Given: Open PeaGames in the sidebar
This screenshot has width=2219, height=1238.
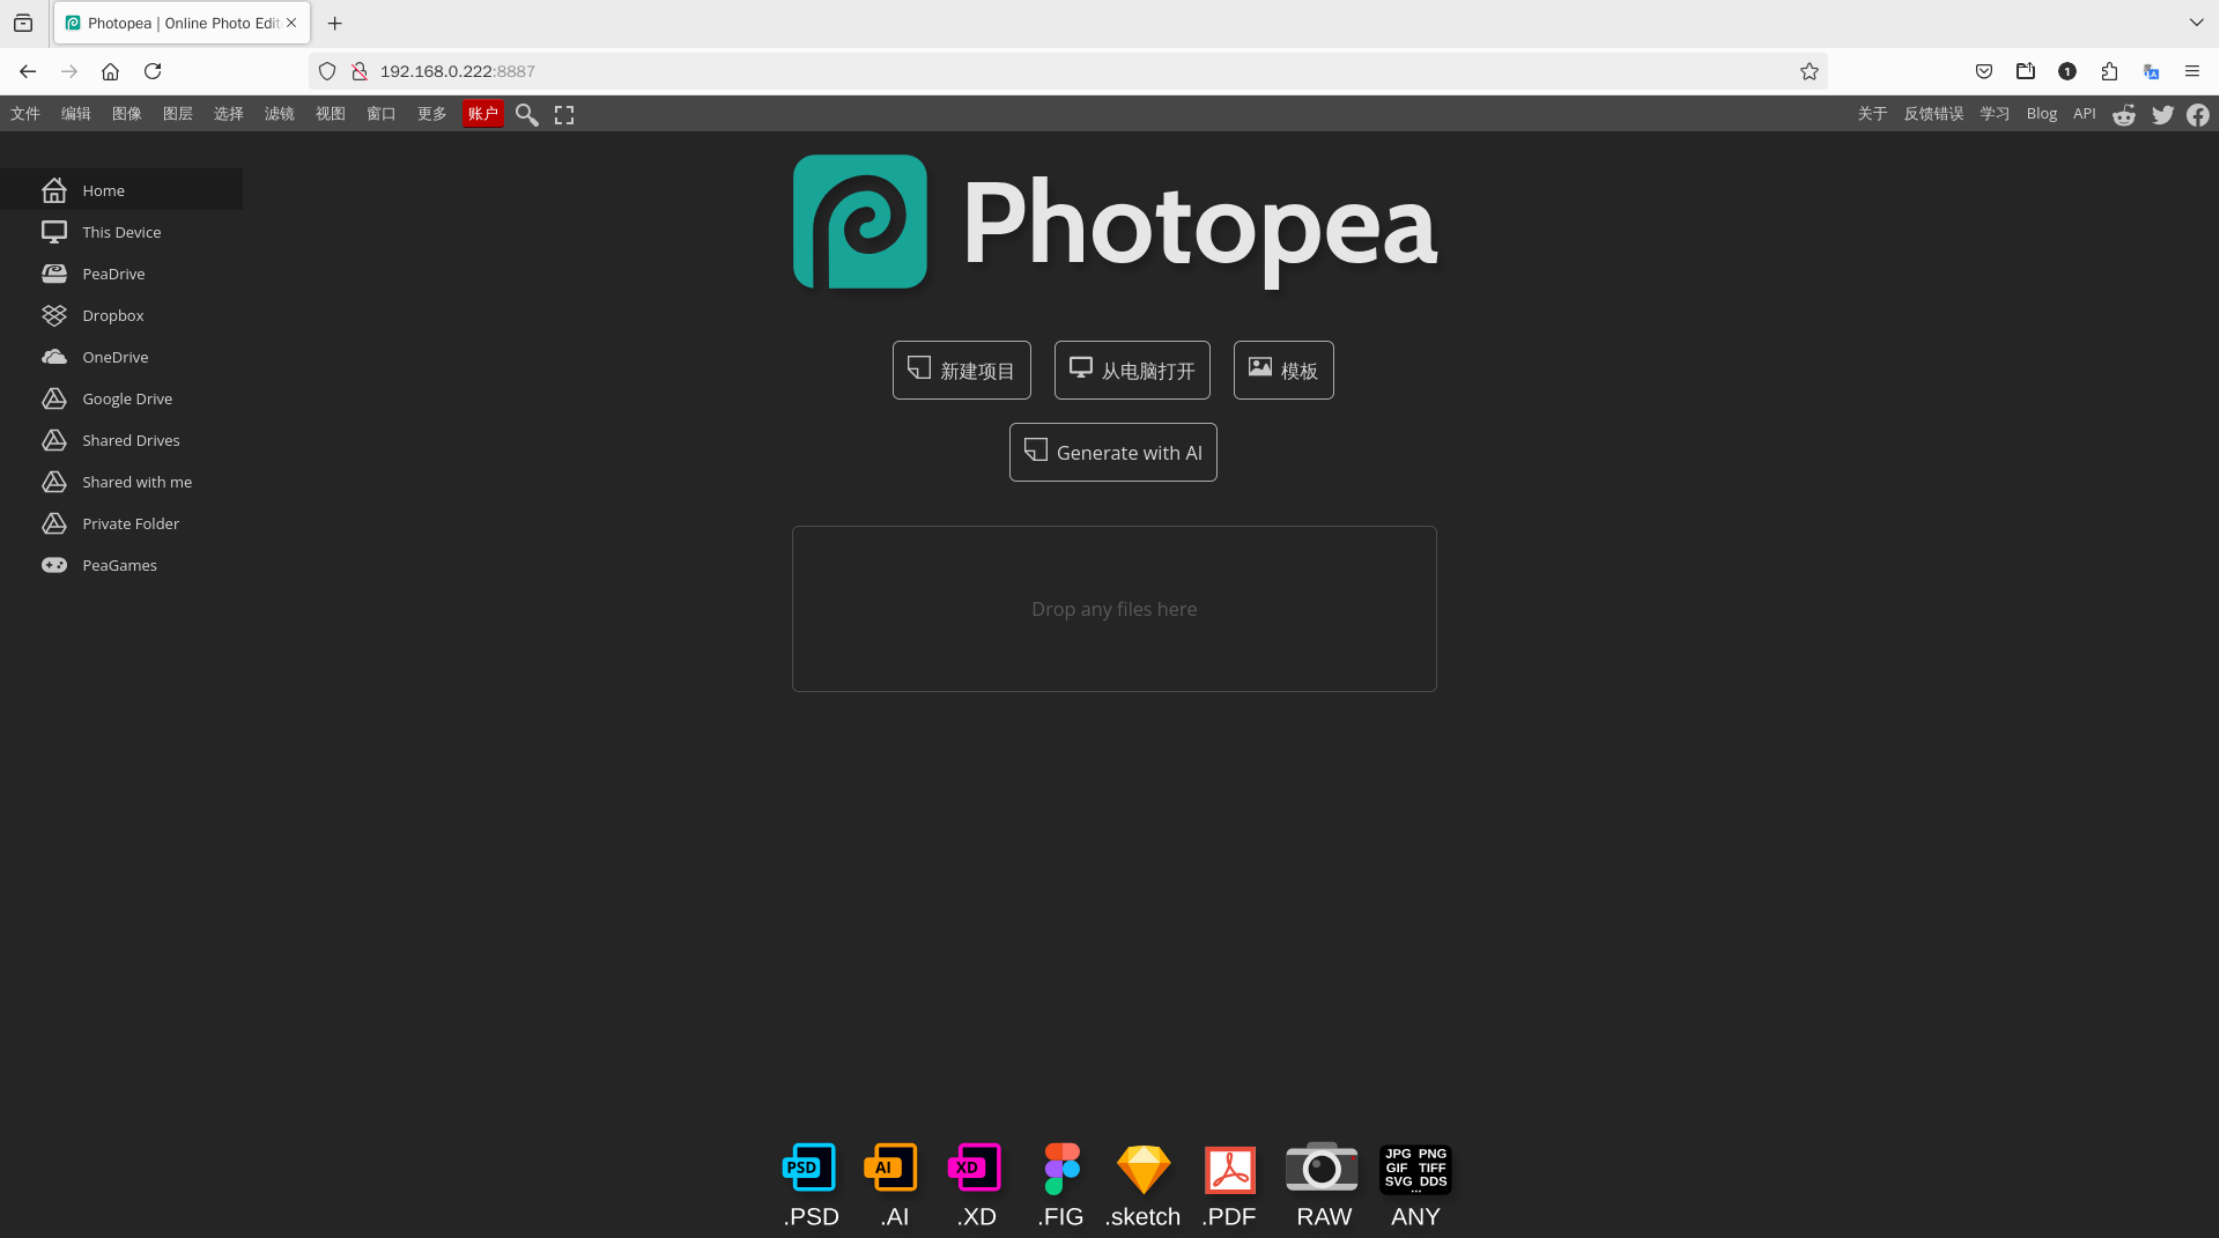Looking at the screenshot, I should pyautogui.click(x=119, y=565).
